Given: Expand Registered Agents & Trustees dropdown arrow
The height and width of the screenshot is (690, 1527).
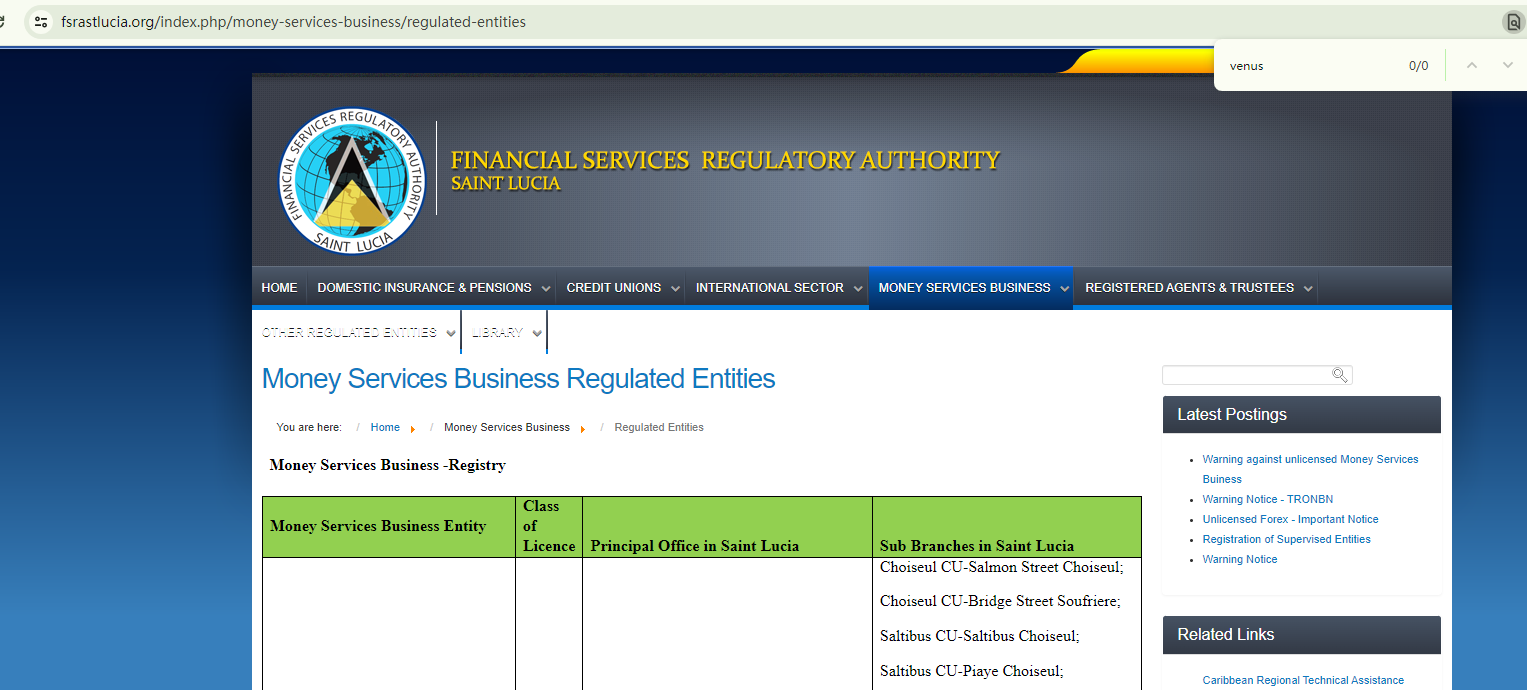Looking at the screenshot, I should (1308, 289).
